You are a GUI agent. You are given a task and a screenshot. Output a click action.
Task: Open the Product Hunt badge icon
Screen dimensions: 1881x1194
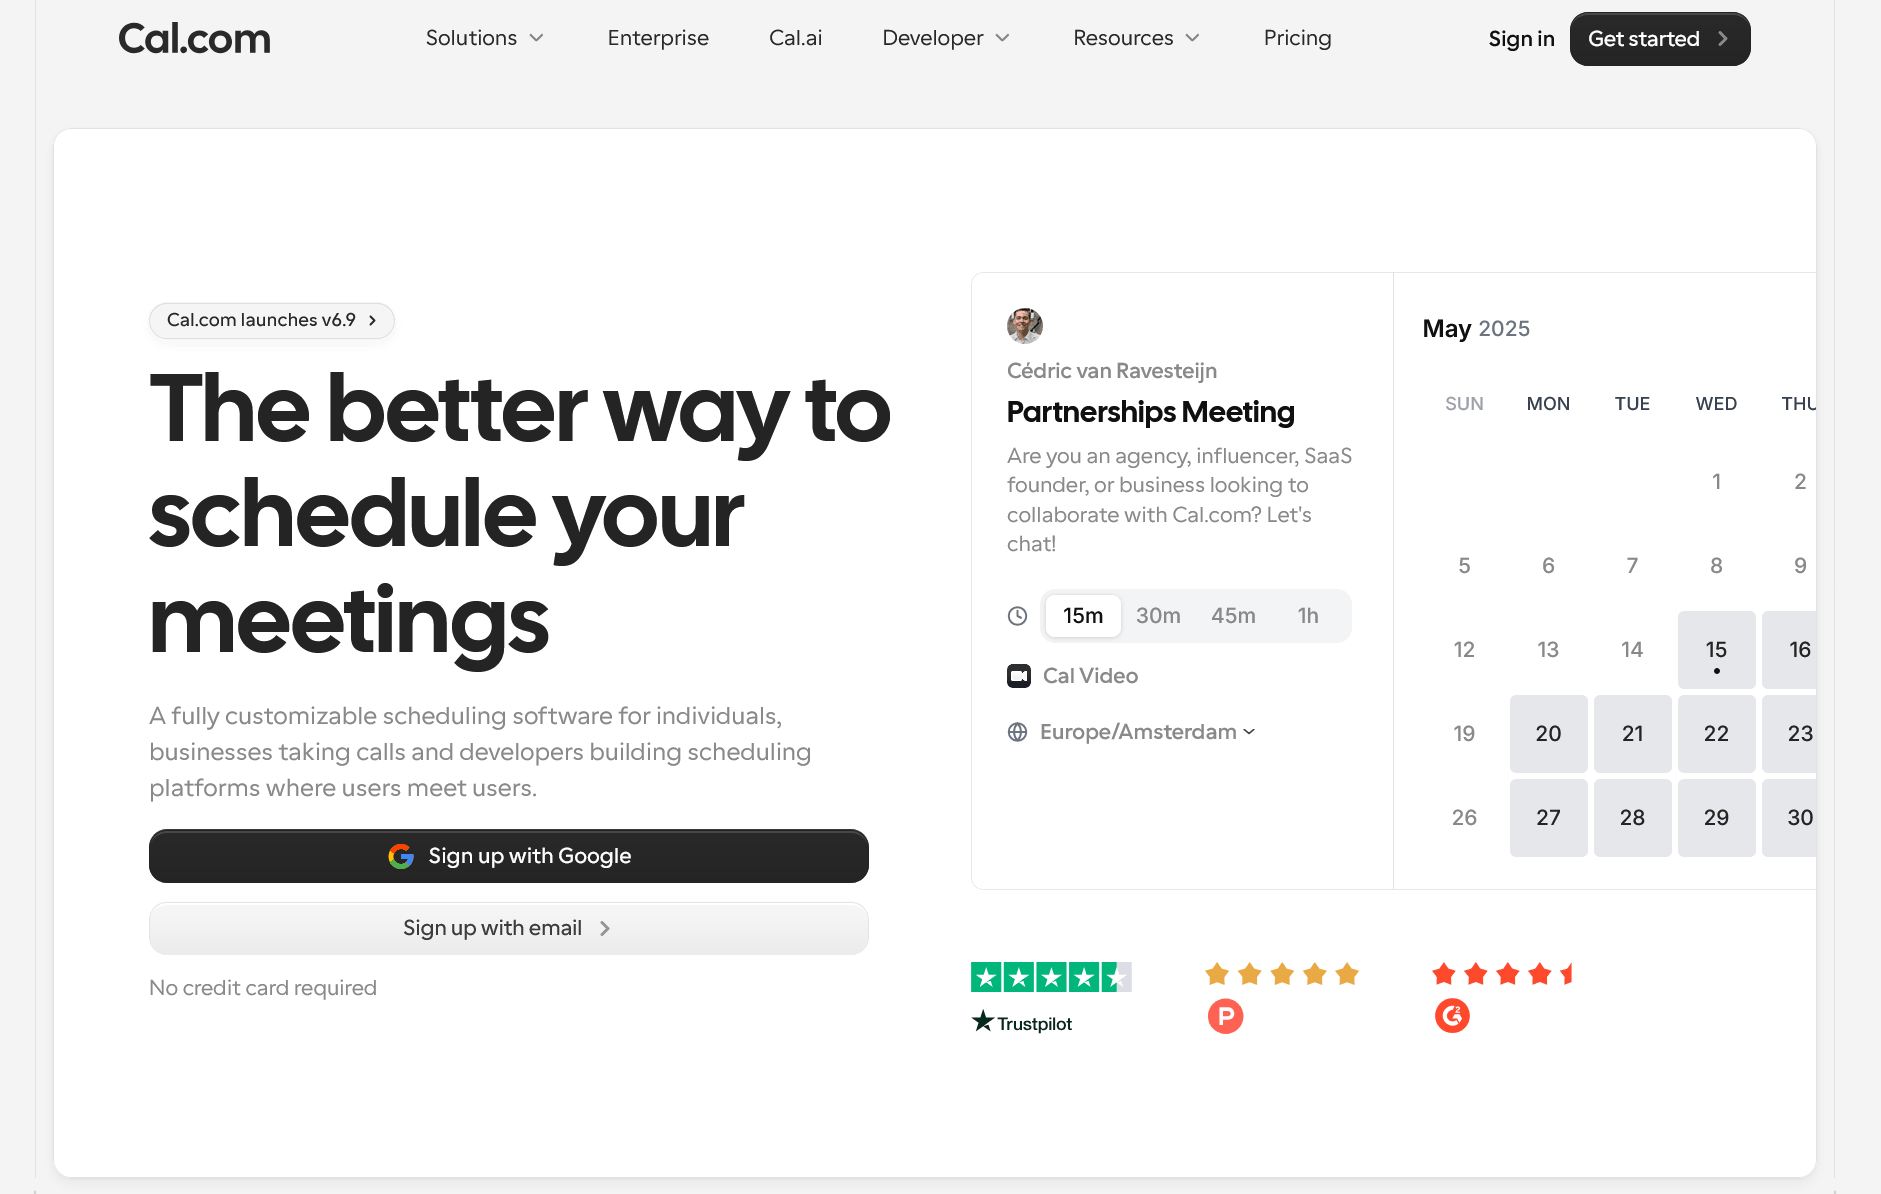pos(1225,1016)
